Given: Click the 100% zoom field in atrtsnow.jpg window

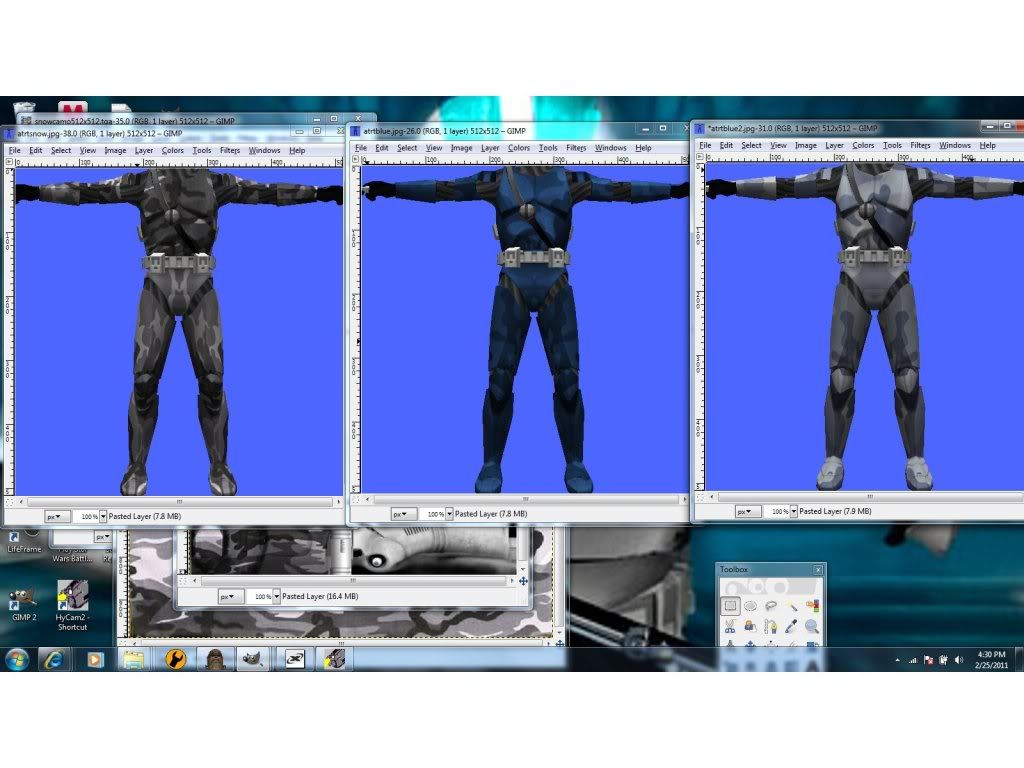Looking at the screenshot, I should (86, 517).
